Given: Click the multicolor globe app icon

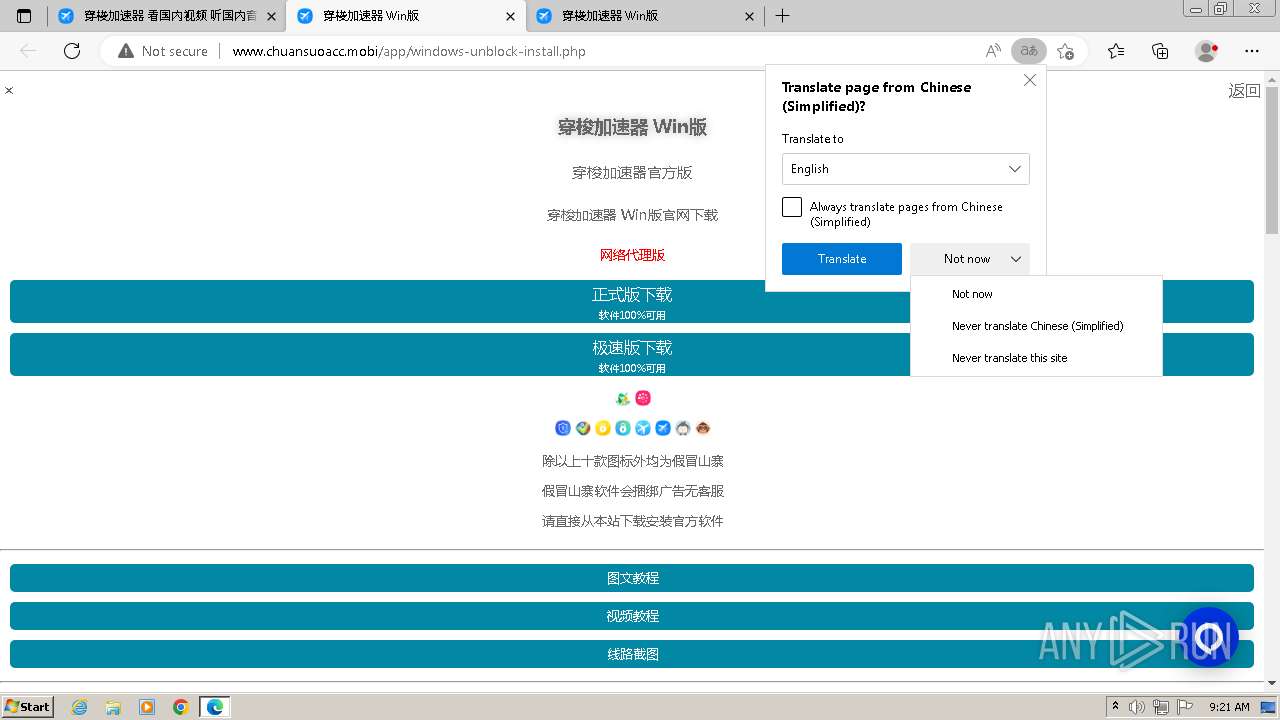Looking at the screenshot, I should (x=583, y=428).
